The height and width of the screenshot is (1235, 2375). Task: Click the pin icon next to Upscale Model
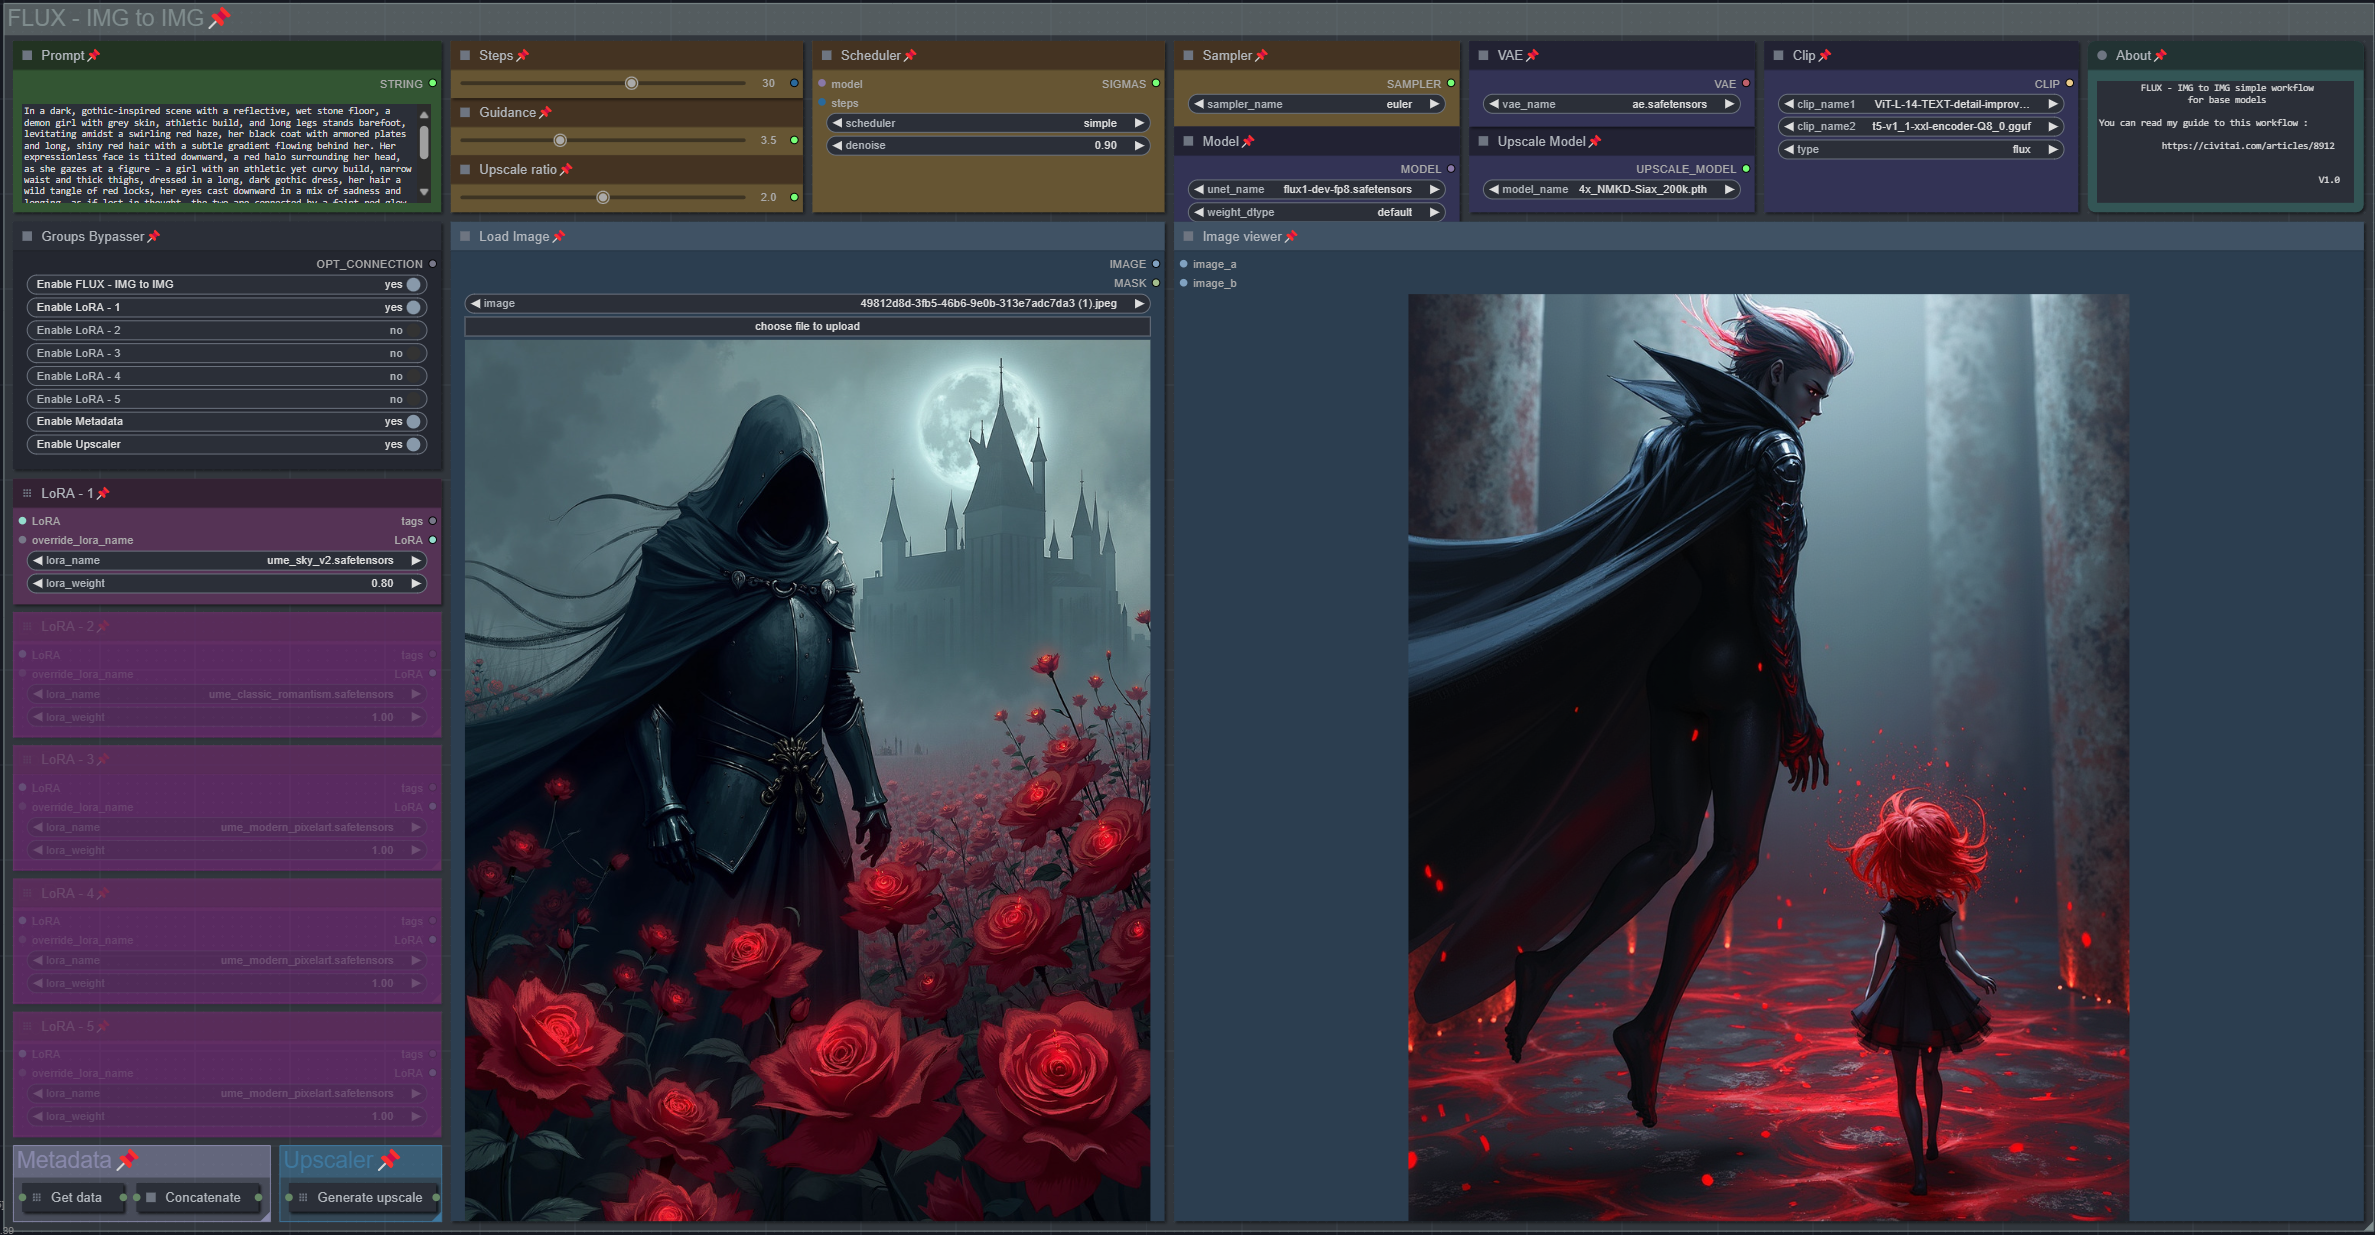1595,142
